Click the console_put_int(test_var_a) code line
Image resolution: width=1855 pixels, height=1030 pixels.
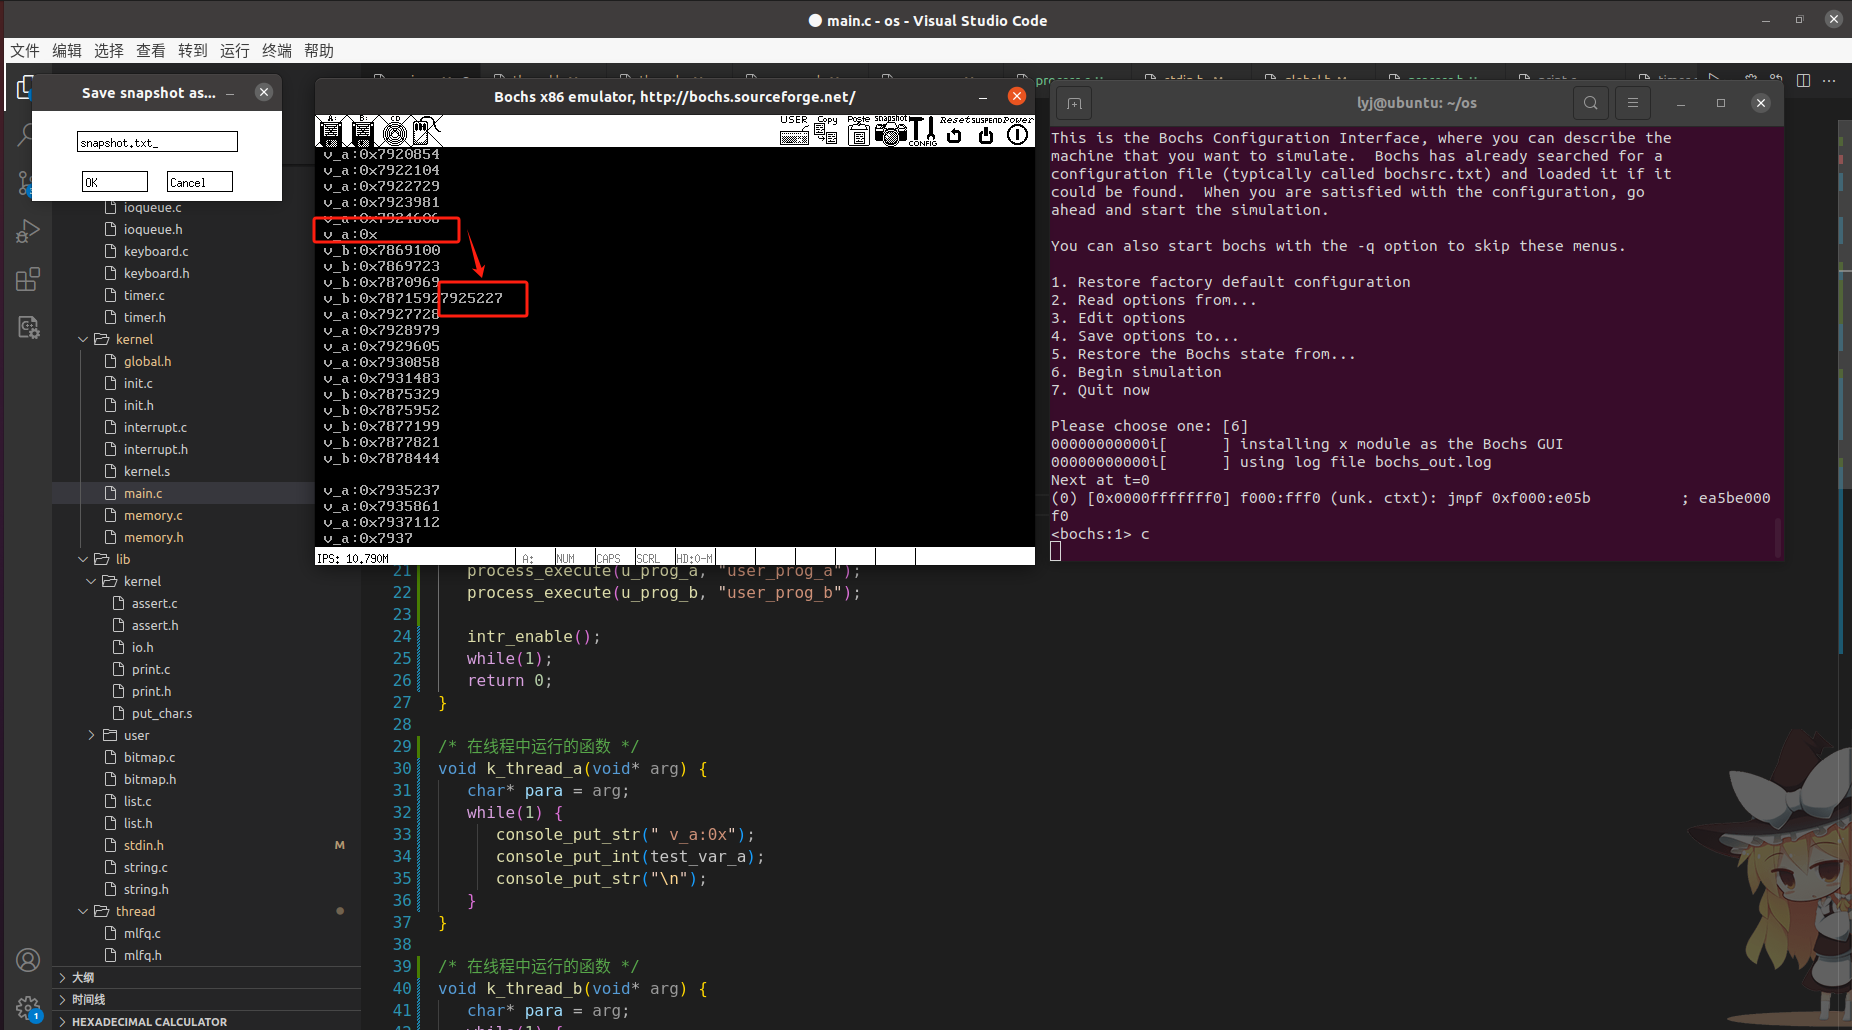coord(630,856)
